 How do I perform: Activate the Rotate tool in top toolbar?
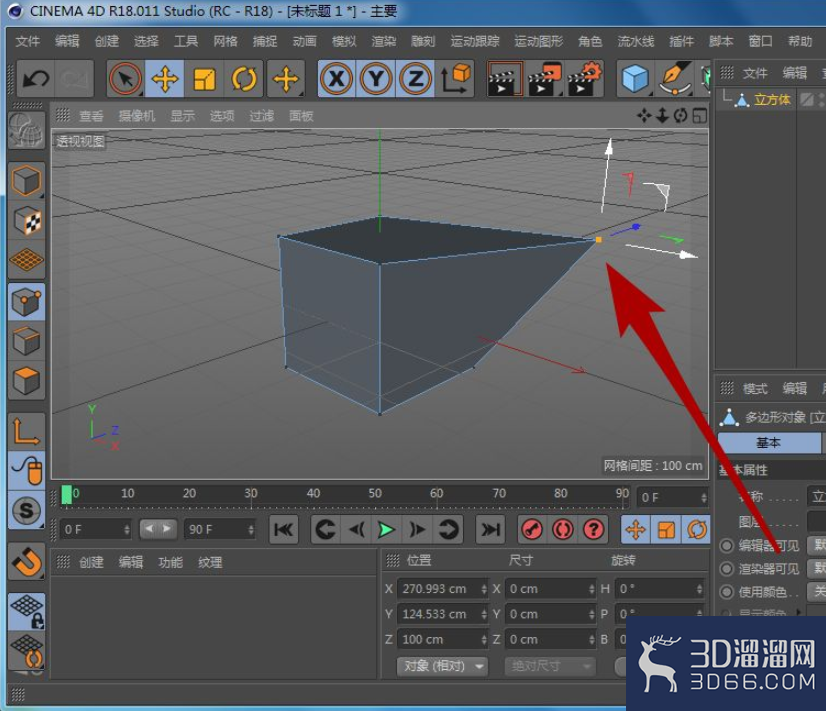point(244,79)
